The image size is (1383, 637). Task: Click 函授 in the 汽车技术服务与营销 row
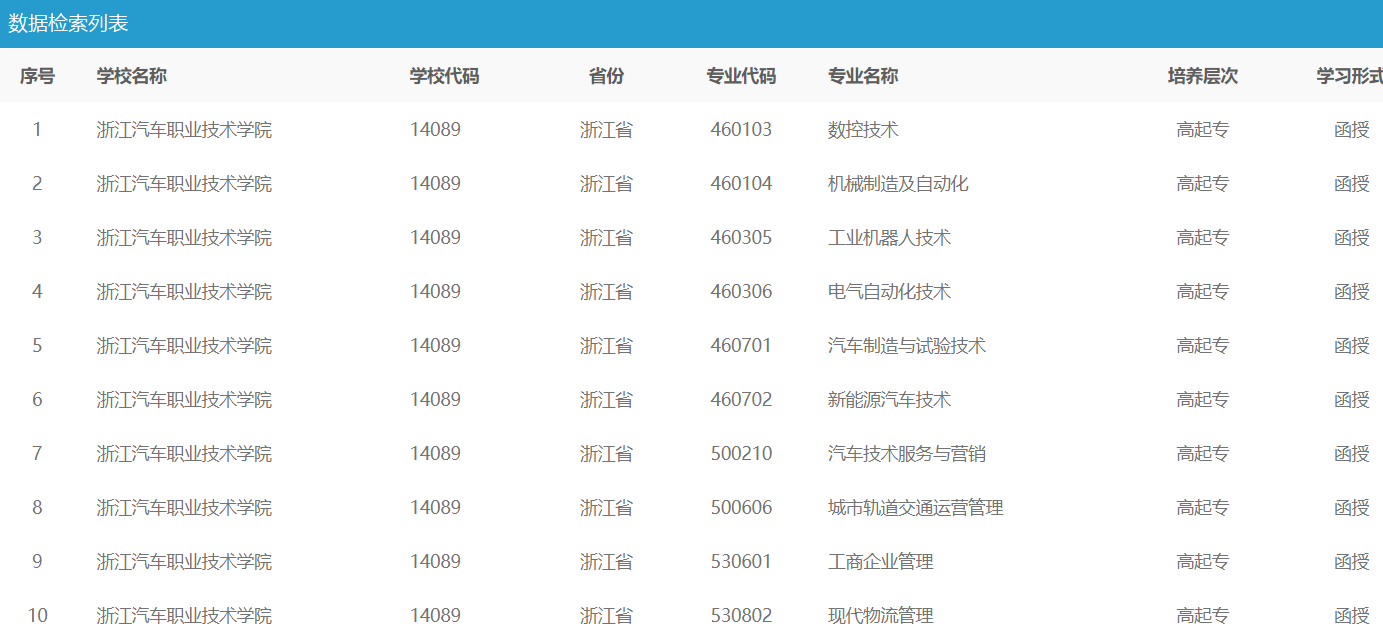(x=1352, y=454)
